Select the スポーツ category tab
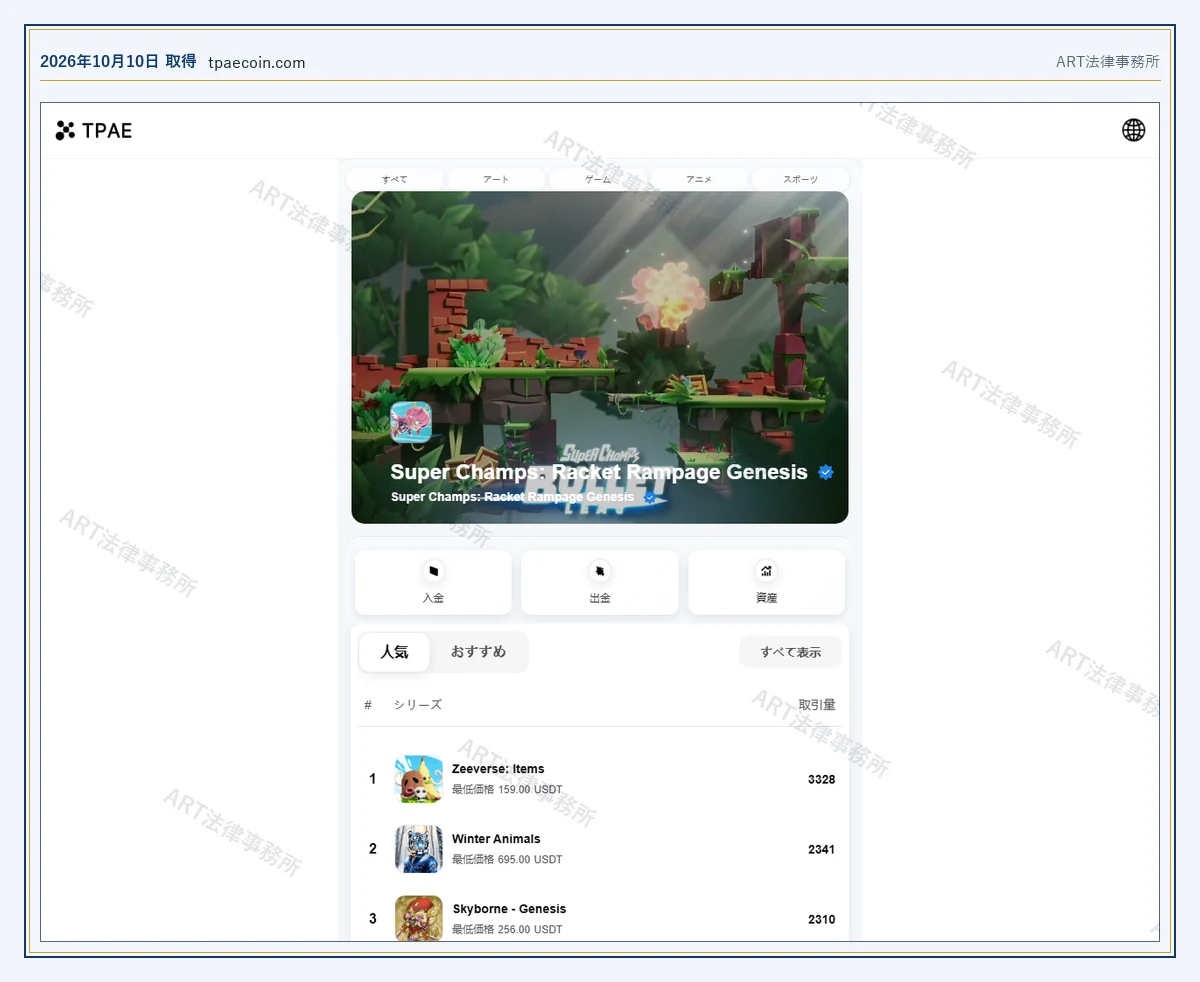Screen dimensions: 1200x982 pyautogui.click(x=801, y=179)
